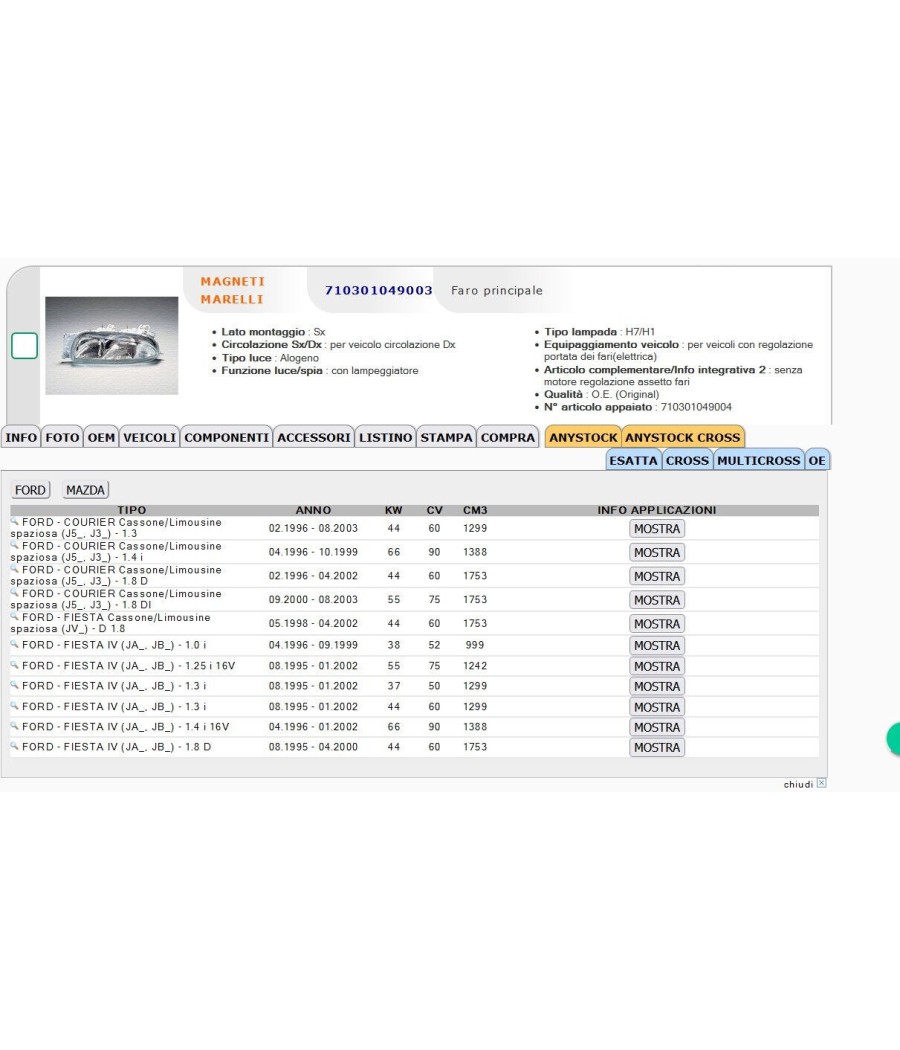Show the VEICOLI tab
This screenshot has width=900, height=1050.
[x=150, y=437]
